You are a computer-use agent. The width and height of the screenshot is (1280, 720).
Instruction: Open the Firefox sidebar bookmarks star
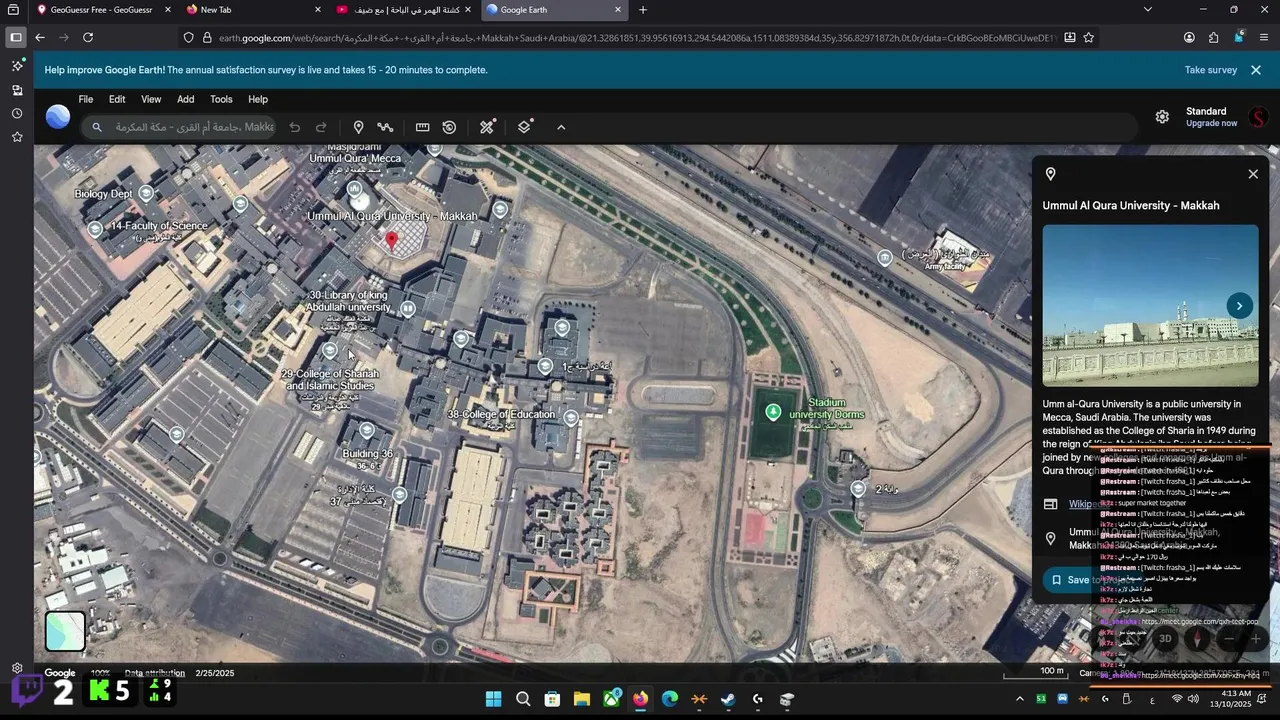tap(17, 137)
